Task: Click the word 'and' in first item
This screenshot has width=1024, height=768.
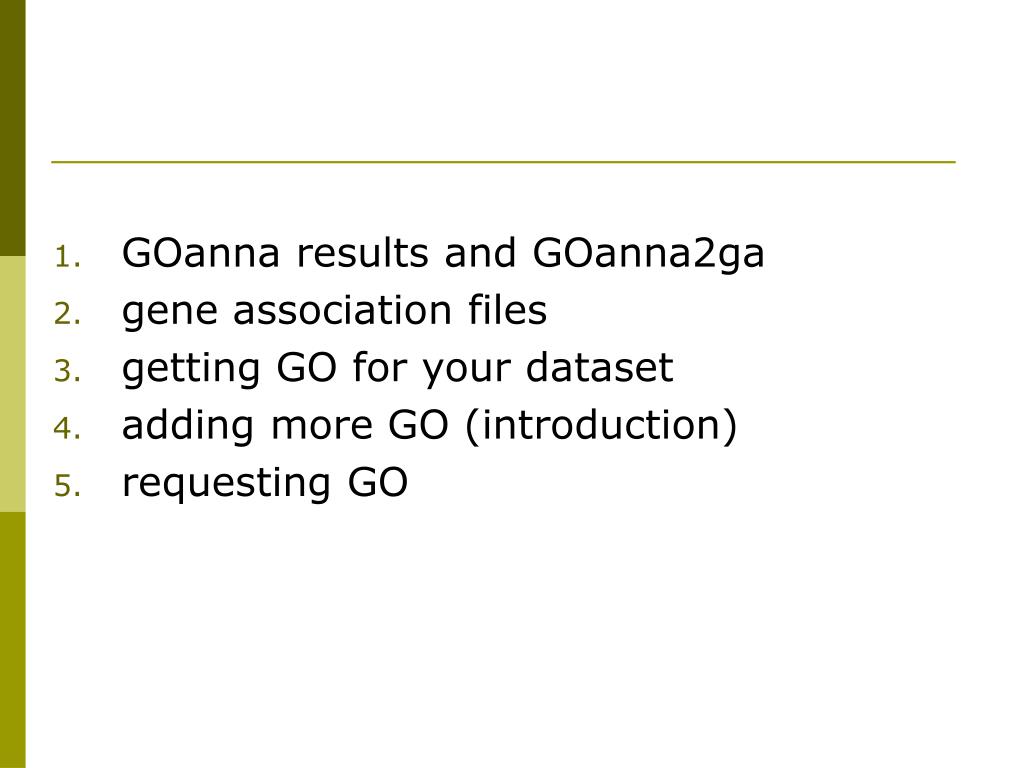Action: pyautogui.click(x=480, y=253)
